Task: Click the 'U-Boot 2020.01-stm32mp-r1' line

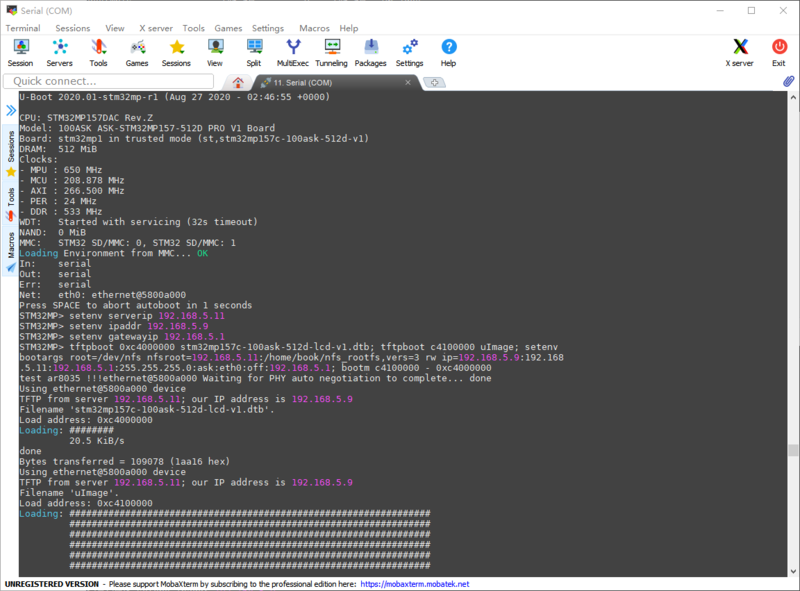Action: pyautogui.click(x=174, y=97)
